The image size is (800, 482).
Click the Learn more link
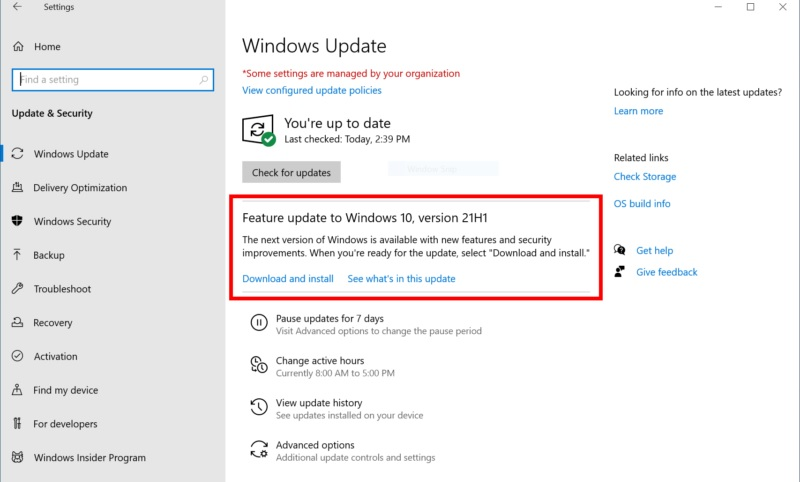tap(638, 111)
